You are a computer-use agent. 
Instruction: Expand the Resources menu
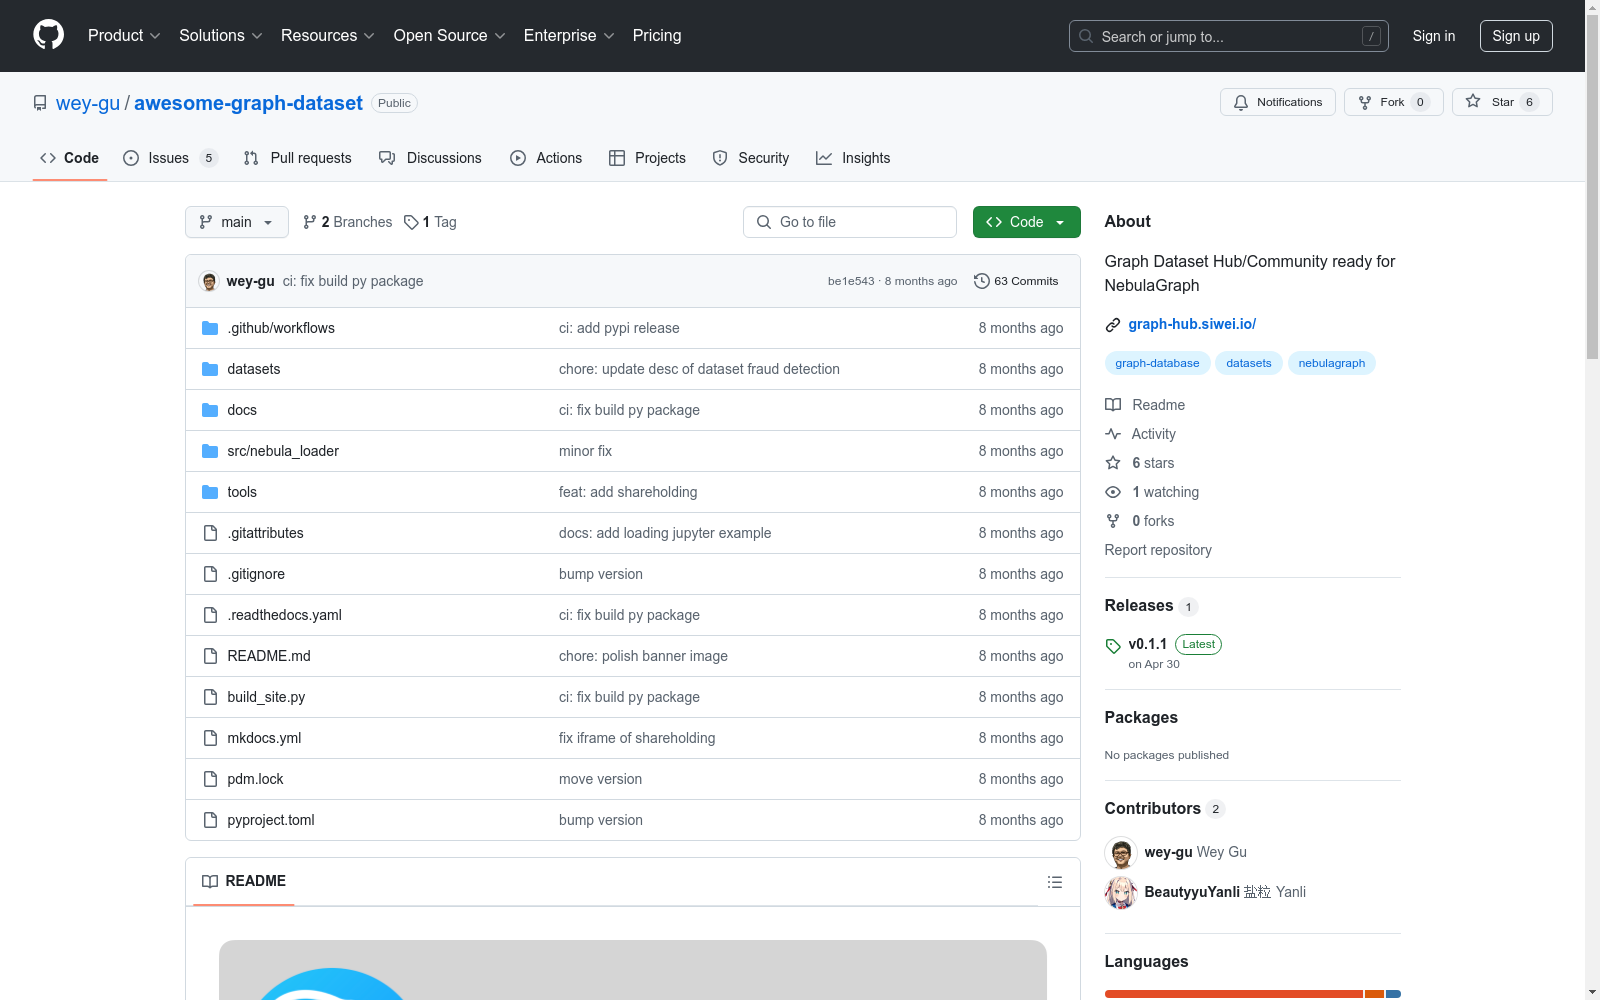pos(328,35)
